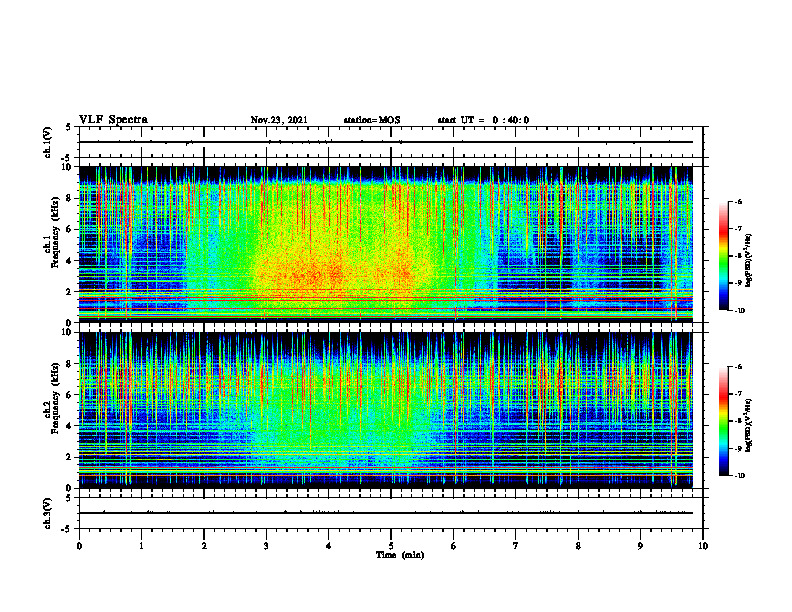The image size is (792, 612).
Task: Click the ch.1 spectrogram color scale bar
Action: (x=723, y=256)
